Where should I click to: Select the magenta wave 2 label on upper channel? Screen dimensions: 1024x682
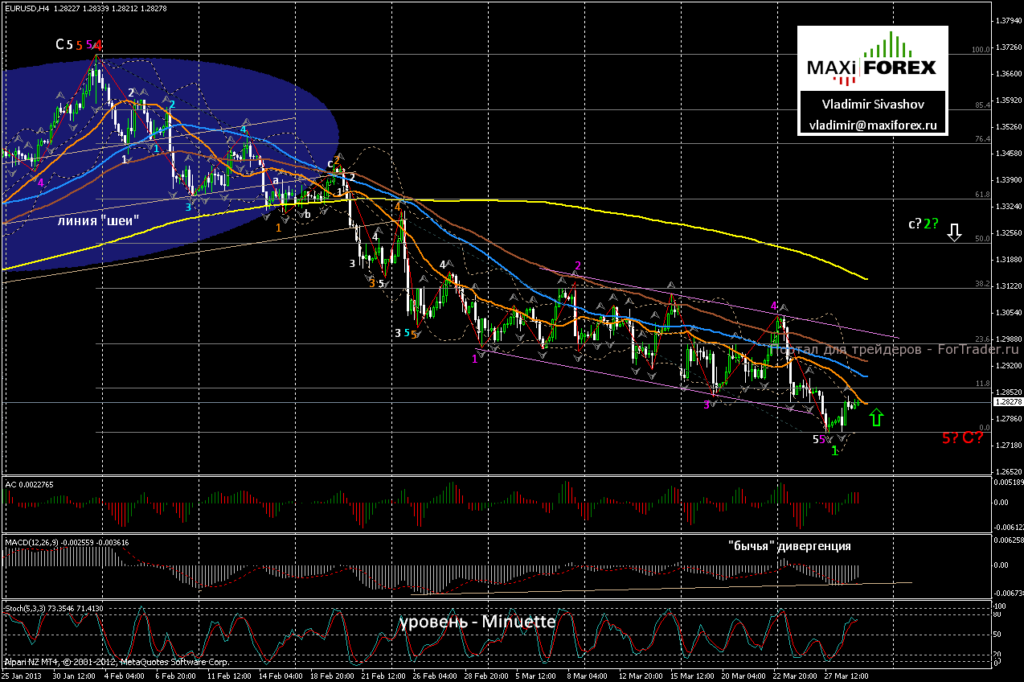tap(577, 266)
